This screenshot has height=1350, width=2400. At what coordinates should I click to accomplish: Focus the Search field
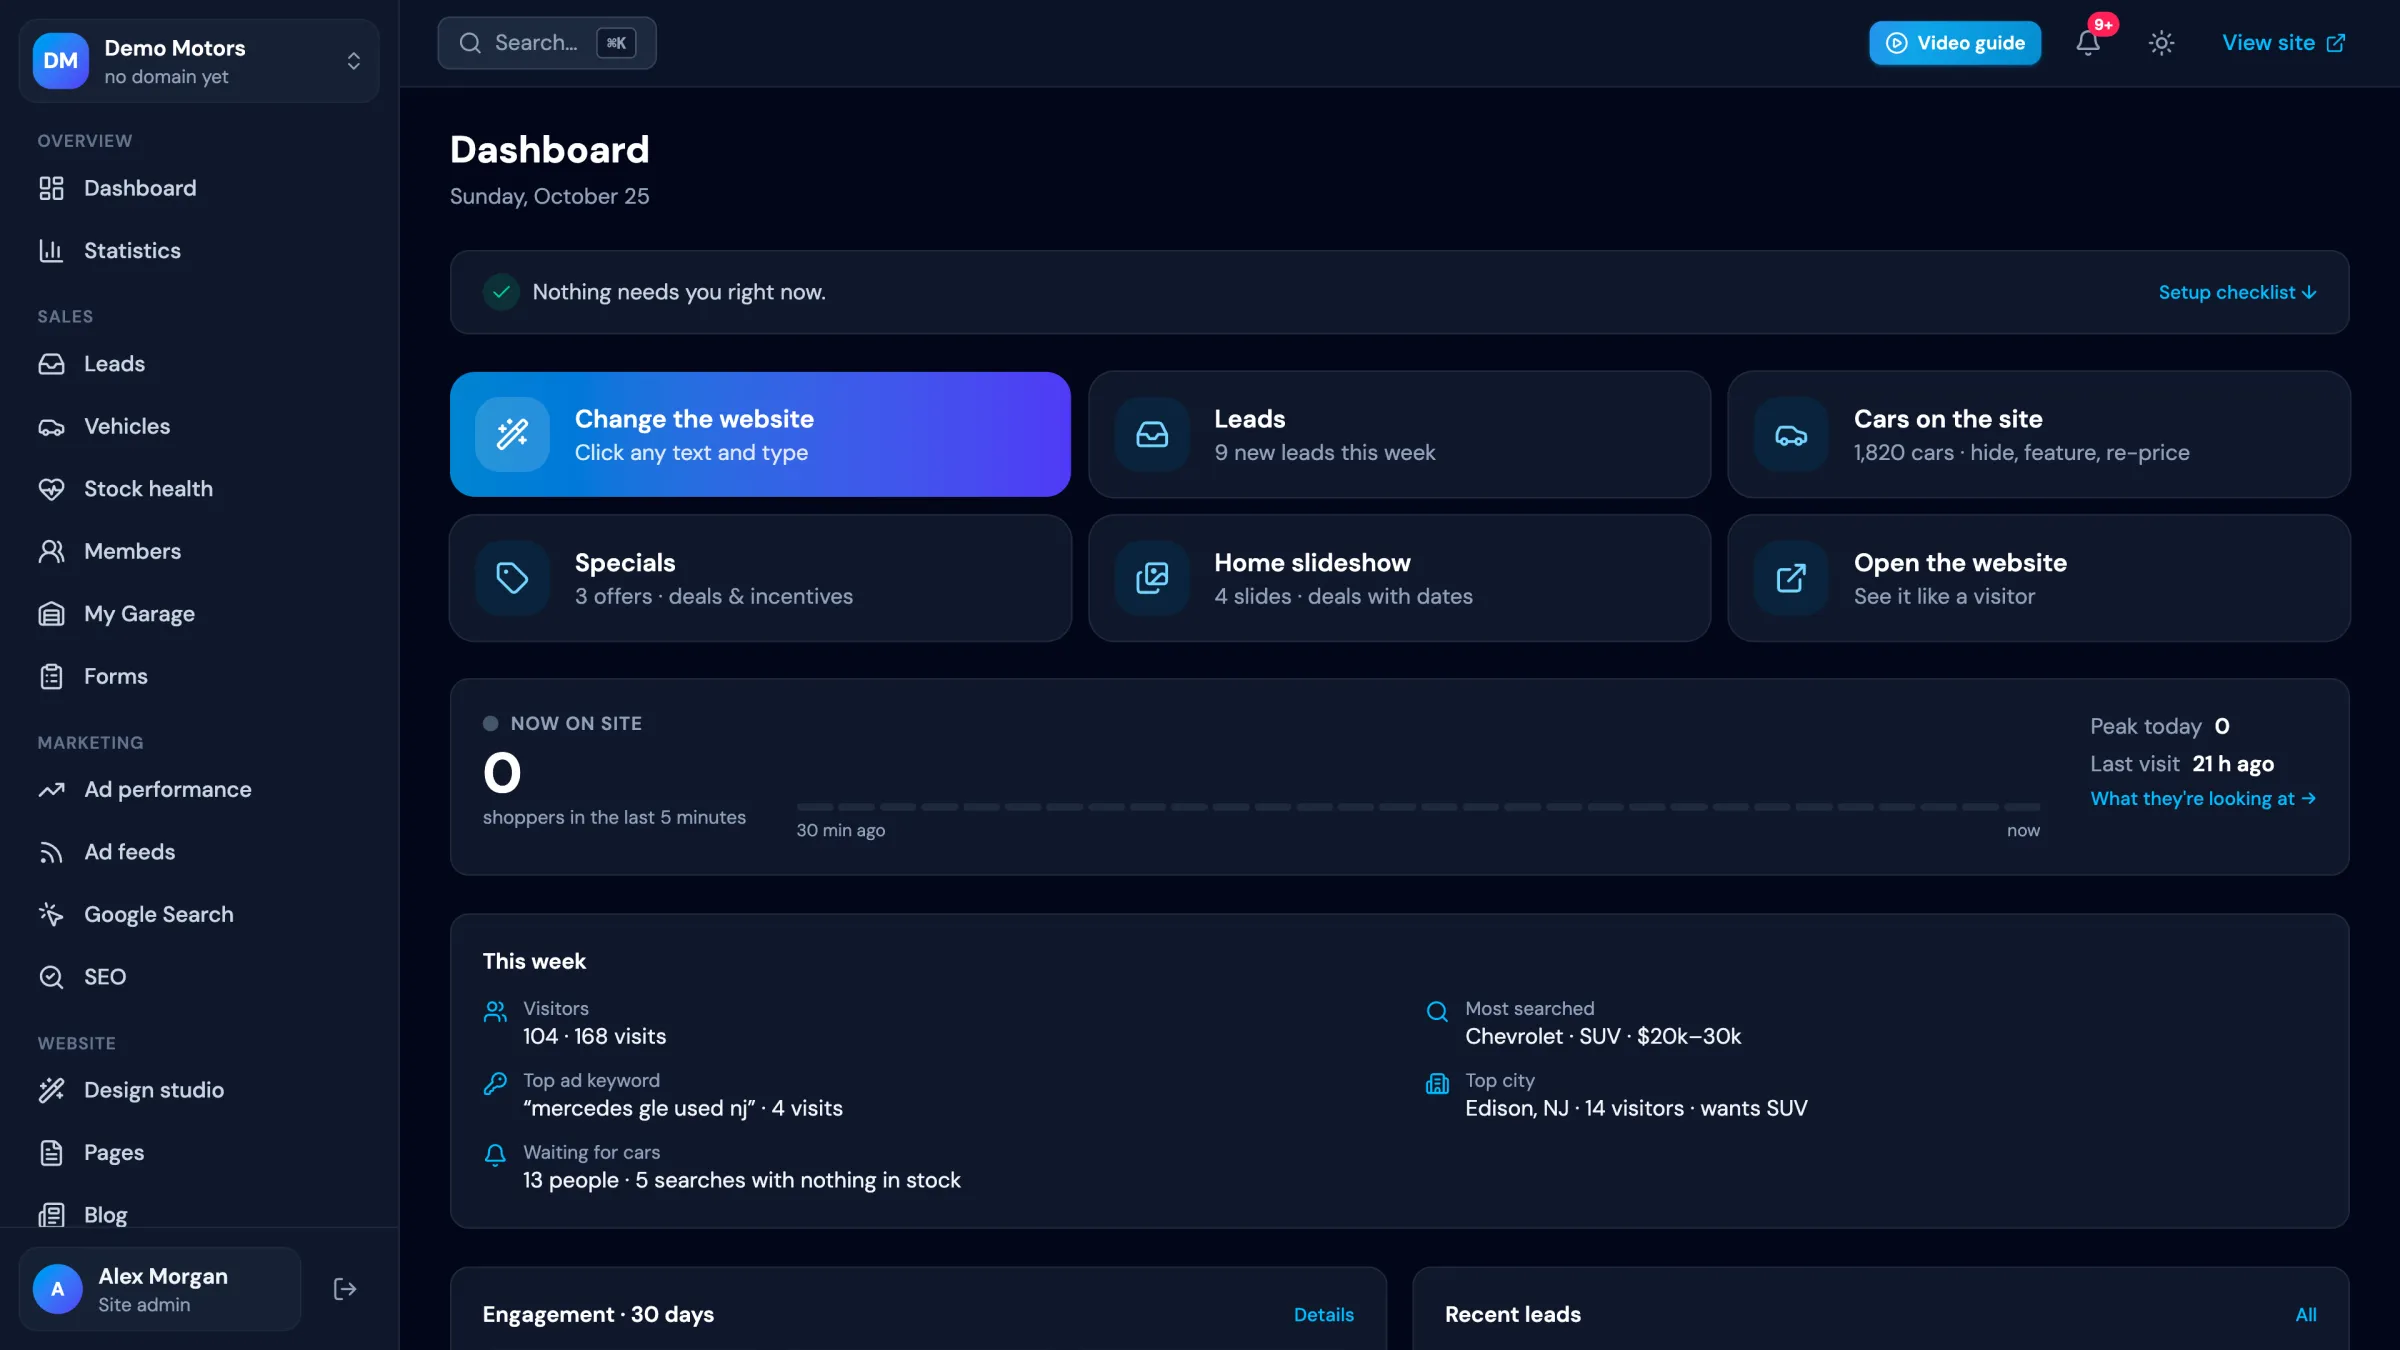[x=547, y=43]
